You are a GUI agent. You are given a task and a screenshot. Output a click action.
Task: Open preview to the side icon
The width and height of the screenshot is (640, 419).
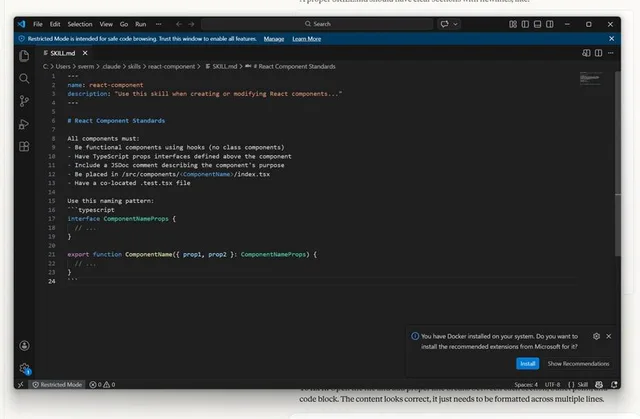[x=586, y=53]
